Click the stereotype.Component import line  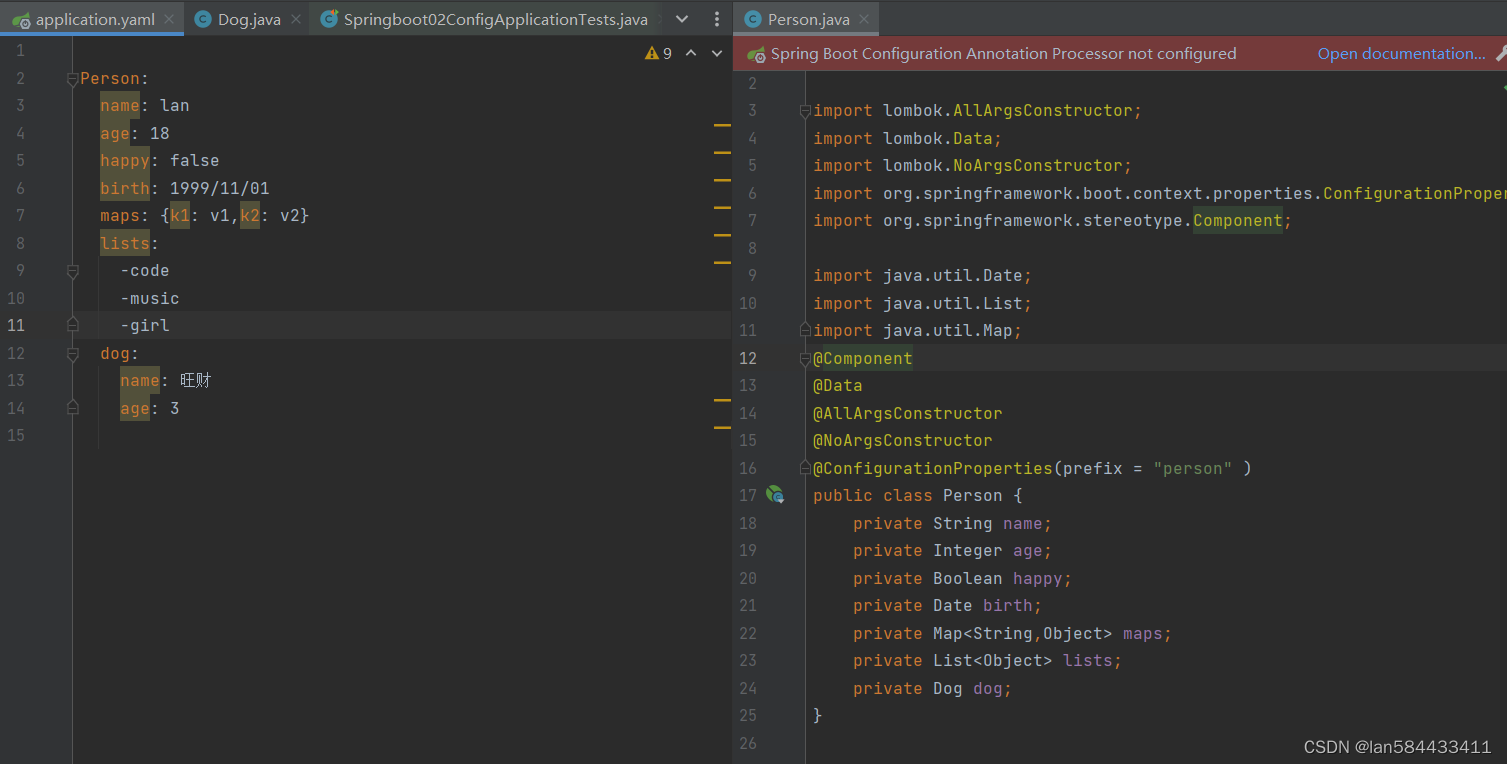tap(1052, 220)
